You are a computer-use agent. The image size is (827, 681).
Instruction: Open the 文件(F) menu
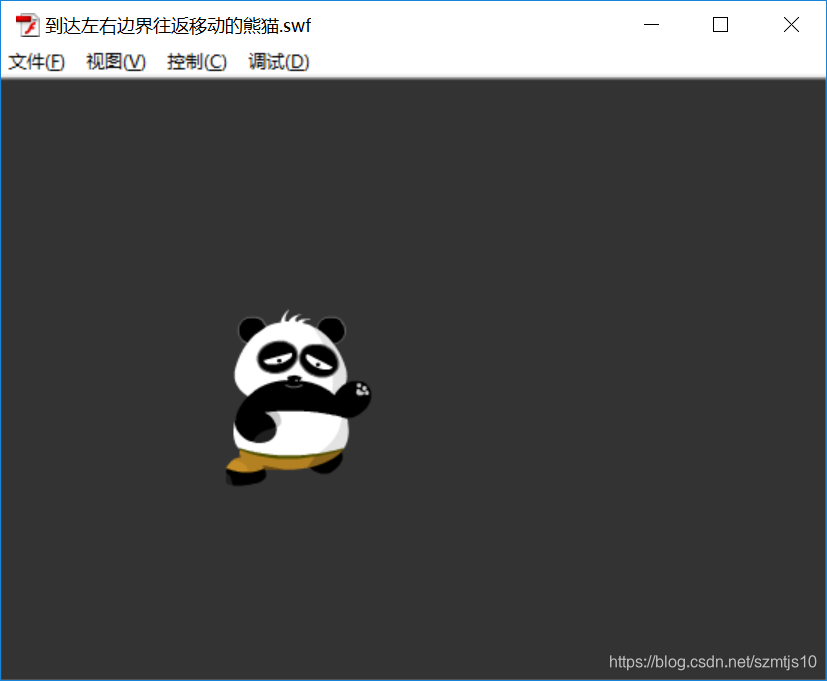36,62
